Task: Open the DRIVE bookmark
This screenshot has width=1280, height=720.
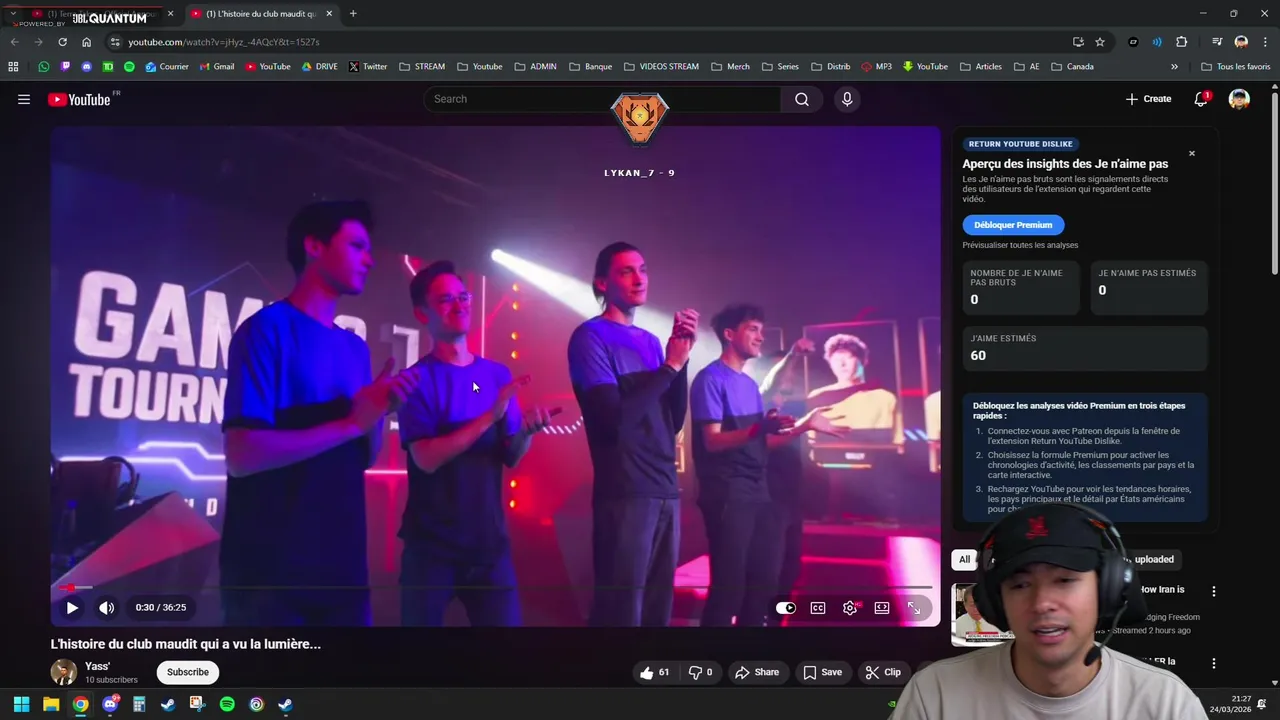Action: 319,67
